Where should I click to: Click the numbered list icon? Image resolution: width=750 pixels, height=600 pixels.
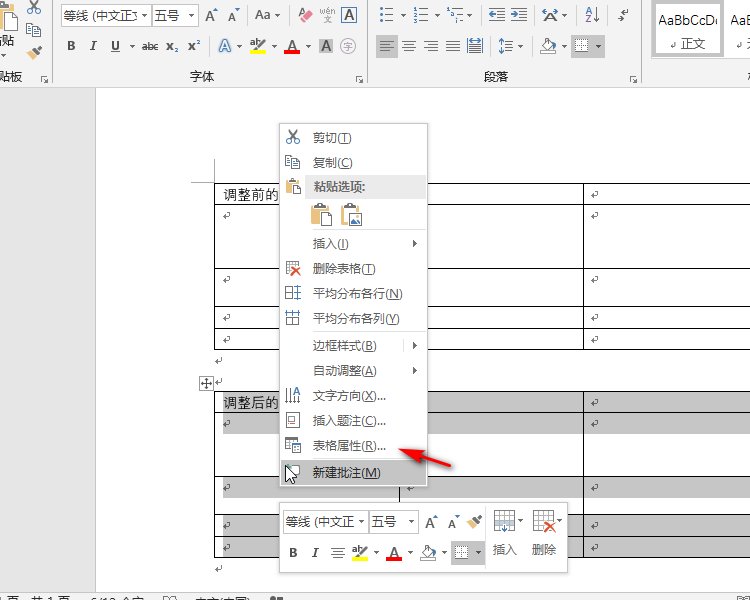(421, 15)
